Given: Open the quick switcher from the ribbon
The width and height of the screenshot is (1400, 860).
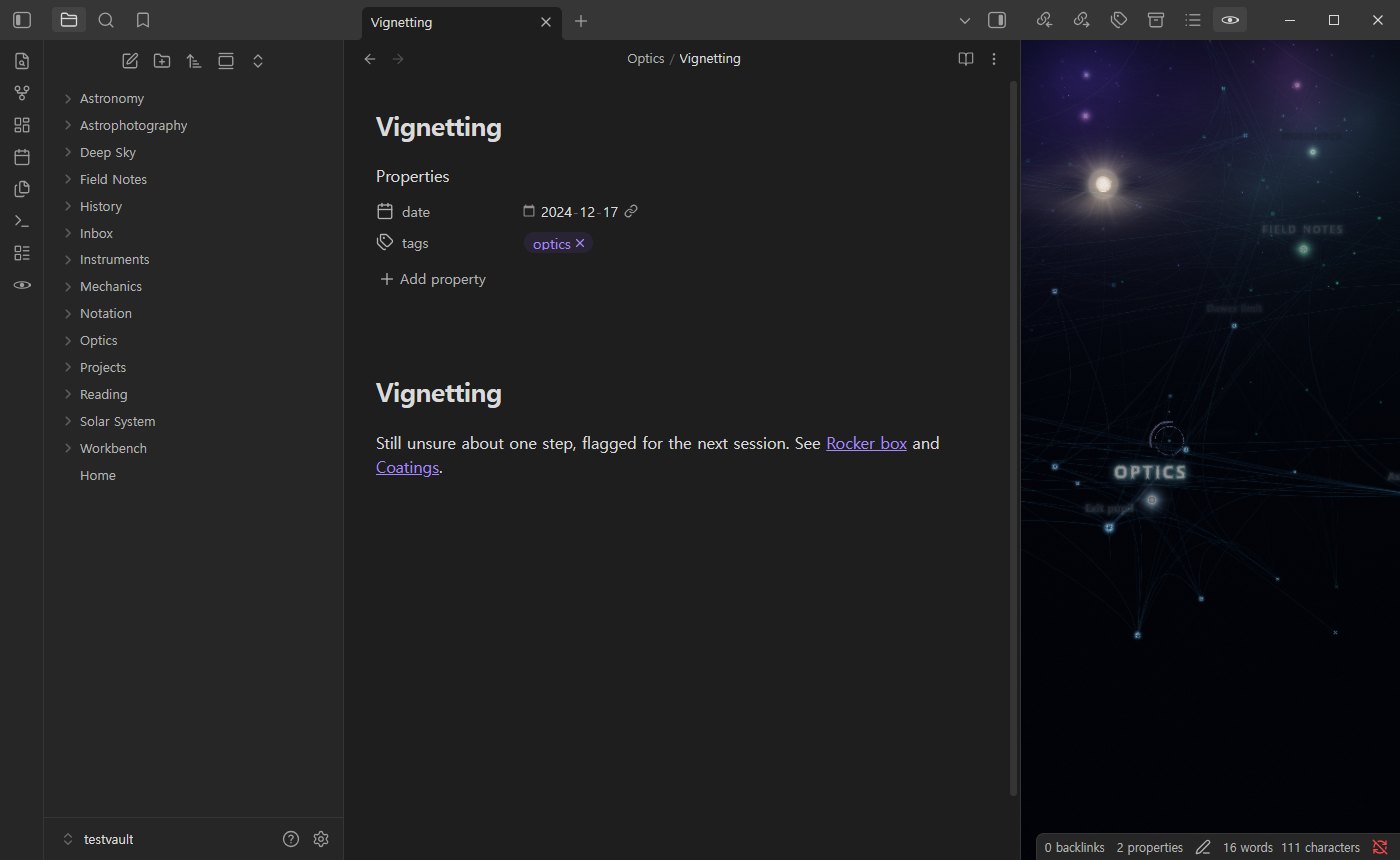Looking at the screenshot, I should 22,61.
